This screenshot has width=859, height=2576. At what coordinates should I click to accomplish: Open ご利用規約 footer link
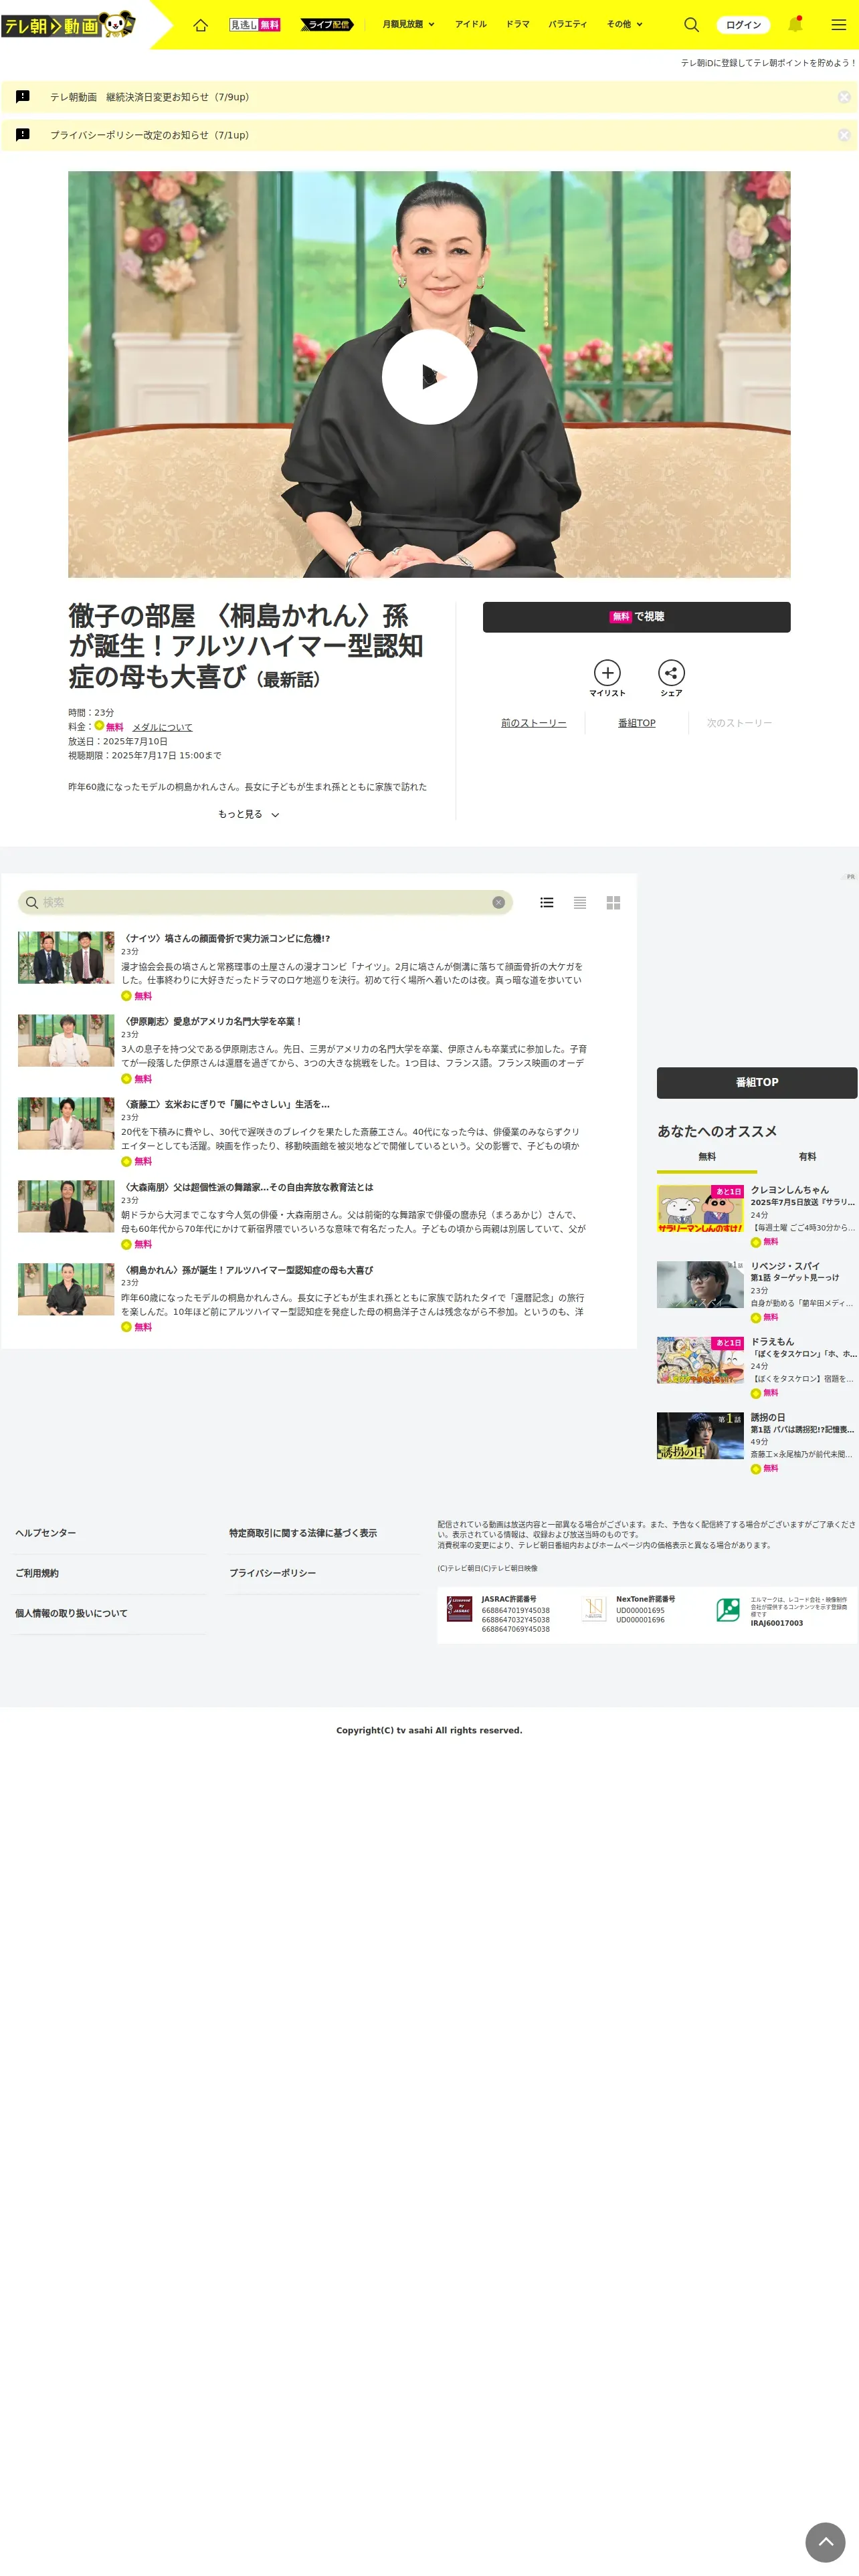[x=37, y=1573]
